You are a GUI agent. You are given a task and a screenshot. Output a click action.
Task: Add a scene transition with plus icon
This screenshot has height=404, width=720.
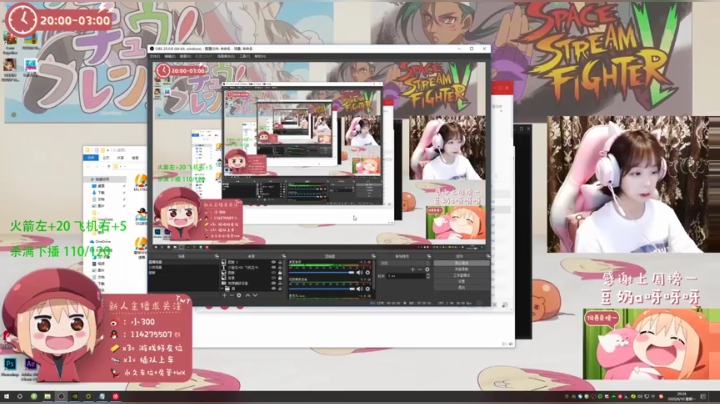tap(413, 269)
